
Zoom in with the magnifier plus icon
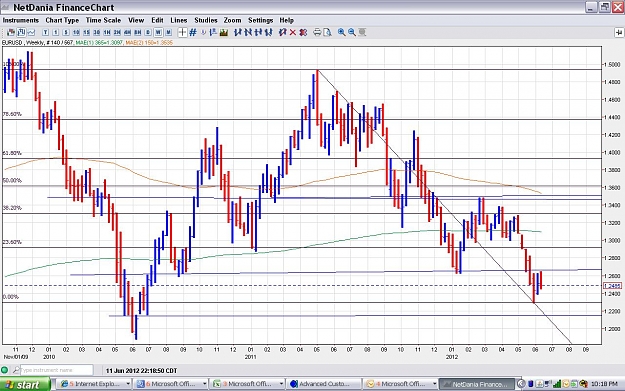tap(342, 32)
